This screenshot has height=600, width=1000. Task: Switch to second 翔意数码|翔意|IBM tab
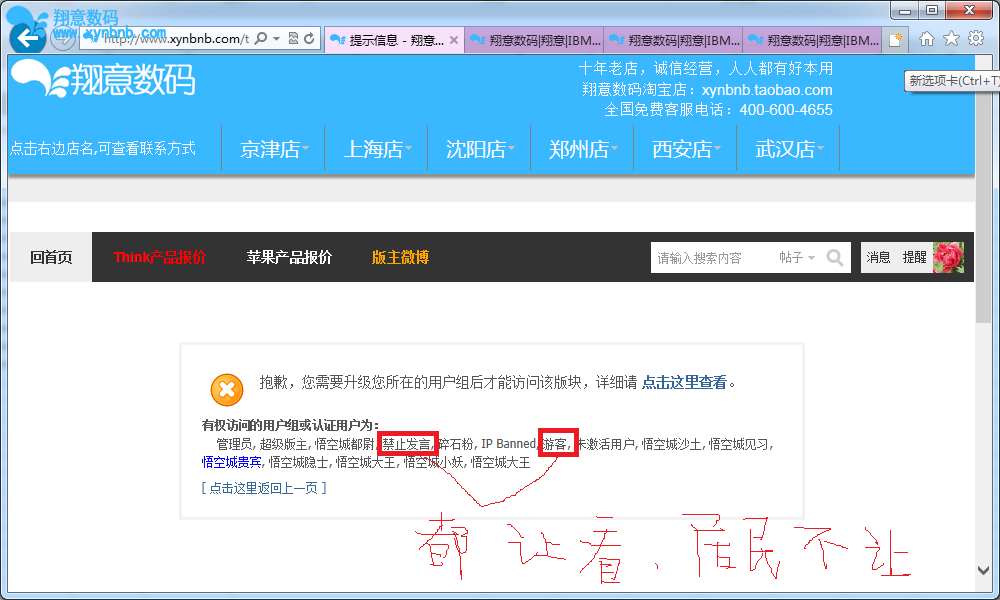[x=534, y=40]
